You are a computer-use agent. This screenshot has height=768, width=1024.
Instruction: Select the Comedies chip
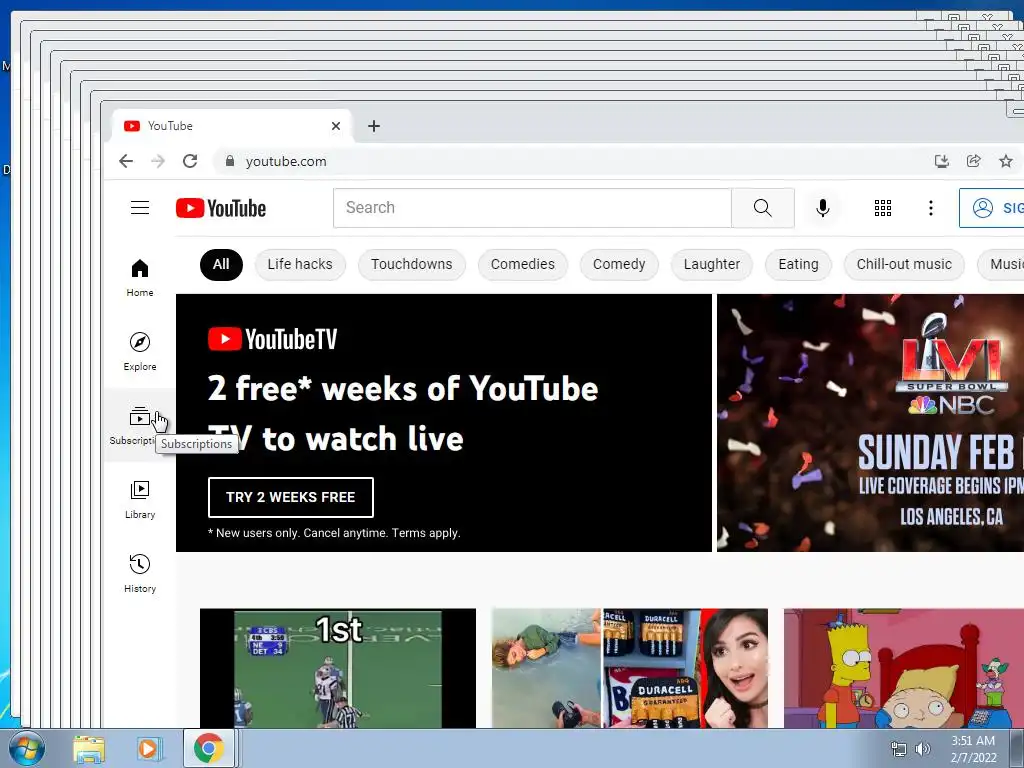(x=522, y=264)
